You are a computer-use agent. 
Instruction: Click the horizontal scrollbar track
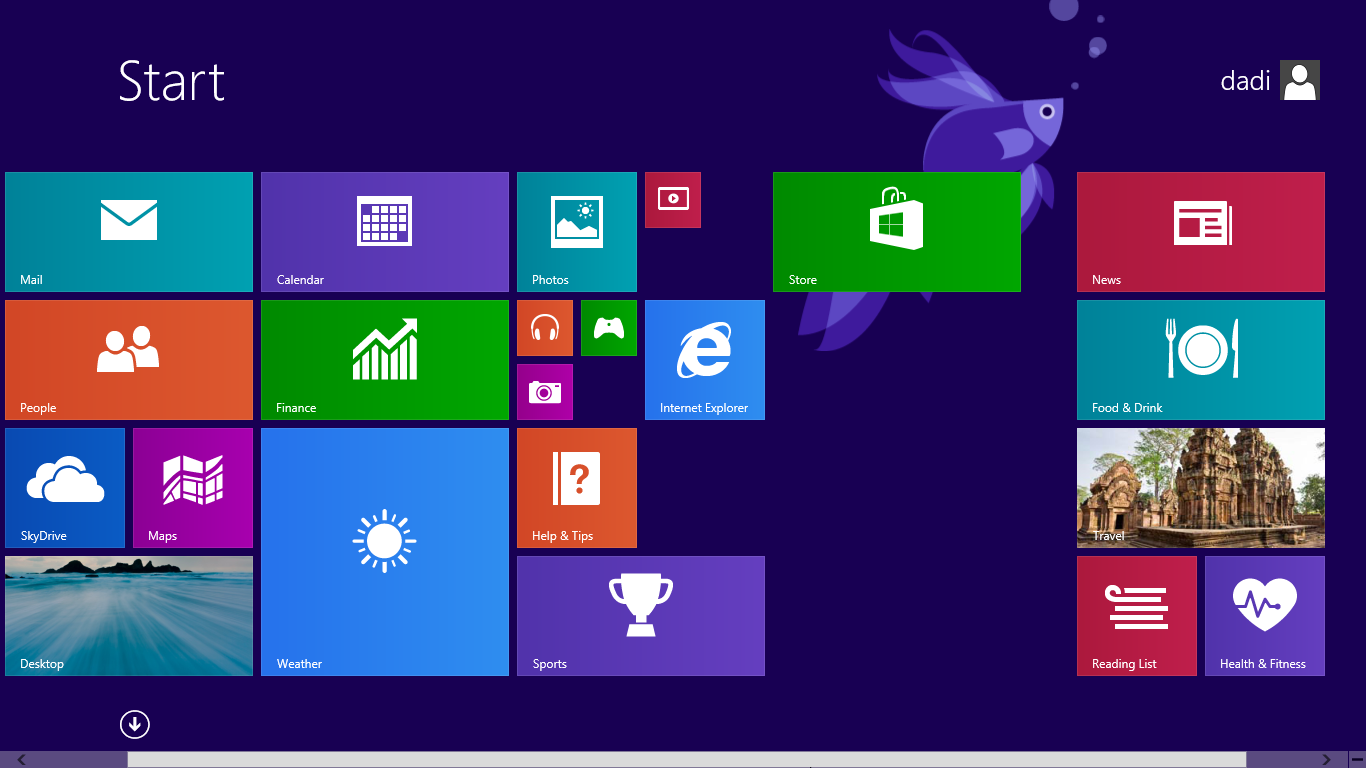point(686,760)
